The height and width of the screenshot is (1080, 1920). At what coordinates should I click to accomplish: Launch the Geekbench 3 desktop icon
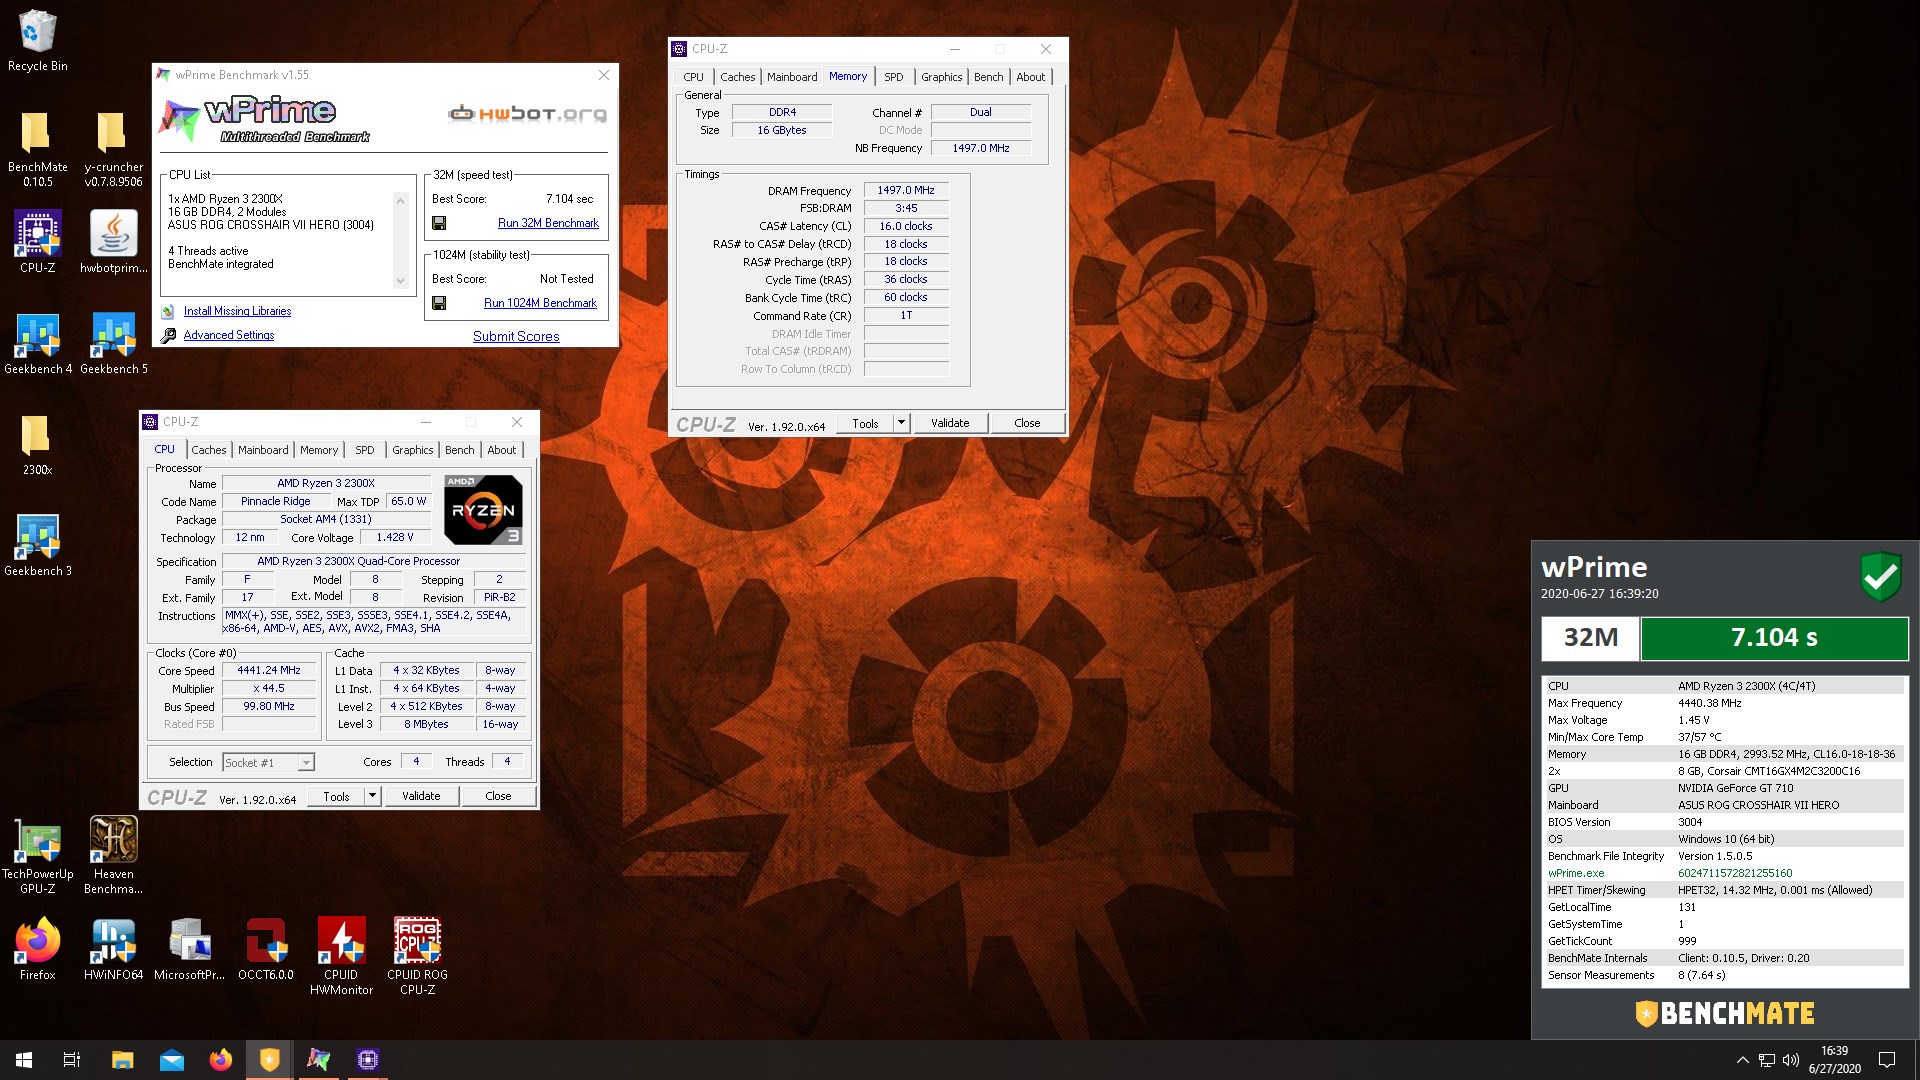38,545
